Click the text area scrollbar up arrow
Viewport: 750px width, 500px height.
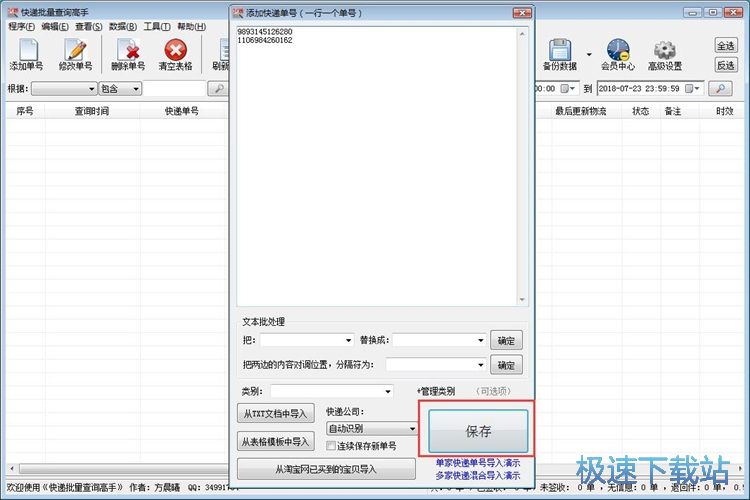(522, 33)
